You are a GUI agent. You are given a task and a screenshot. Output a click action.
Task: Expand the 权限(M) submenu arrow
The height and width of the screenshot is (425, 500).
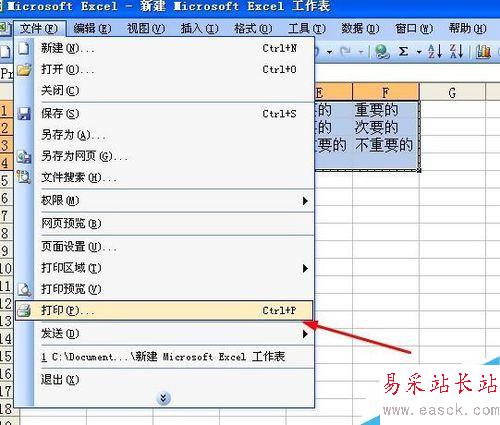305,201
